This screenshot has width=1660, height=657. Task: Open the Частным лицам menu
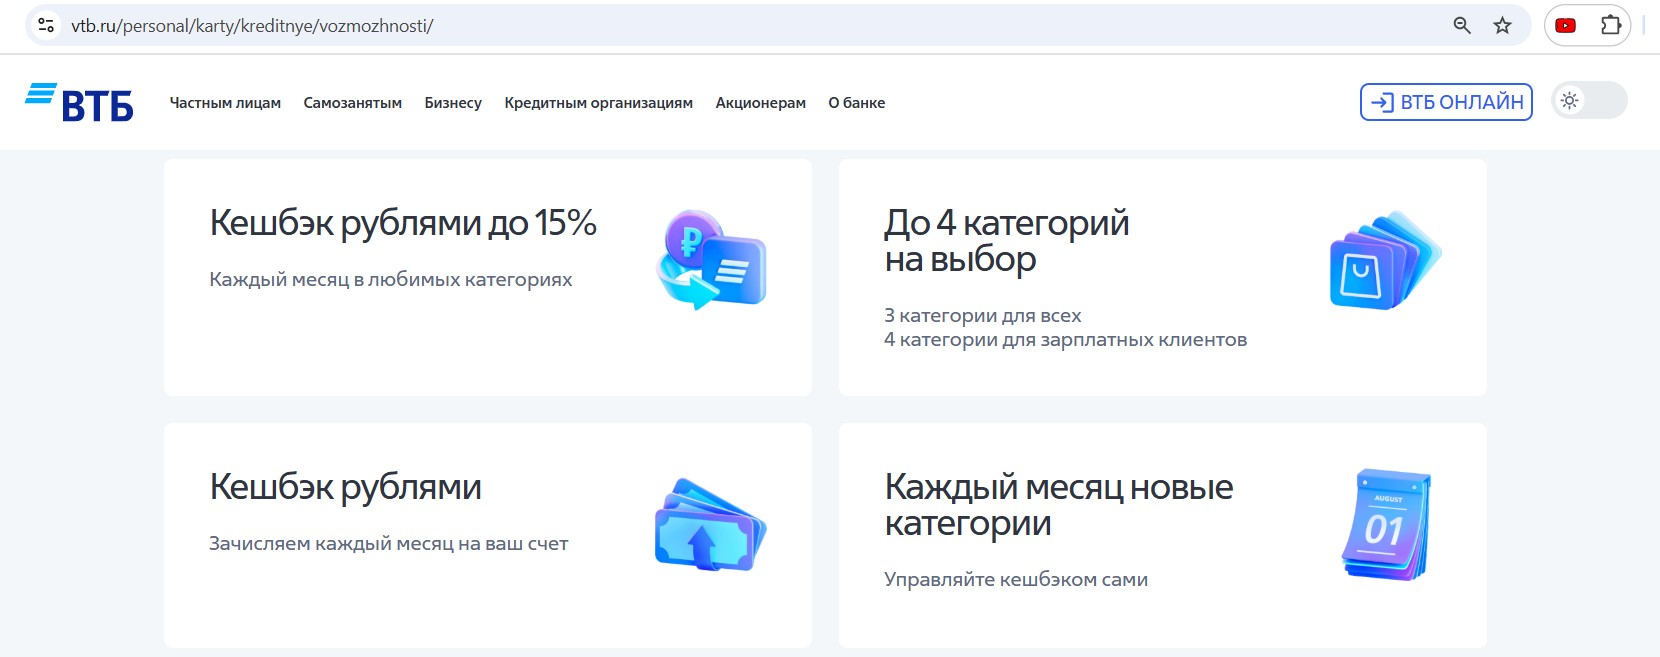click(225, 103)
